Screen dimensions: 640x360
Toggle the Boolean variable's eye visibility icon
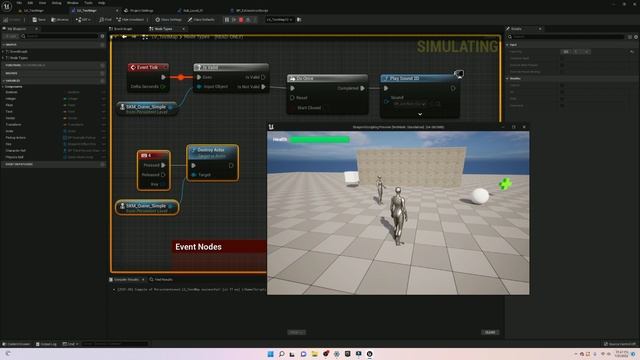(x=103, y=92)
